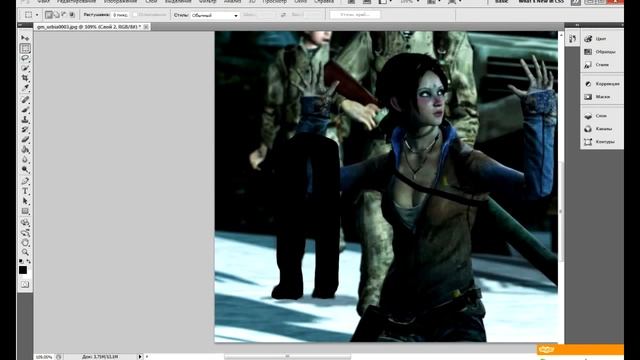
Task: Select the Eyedropper tool
Action: tap(25, 87)
